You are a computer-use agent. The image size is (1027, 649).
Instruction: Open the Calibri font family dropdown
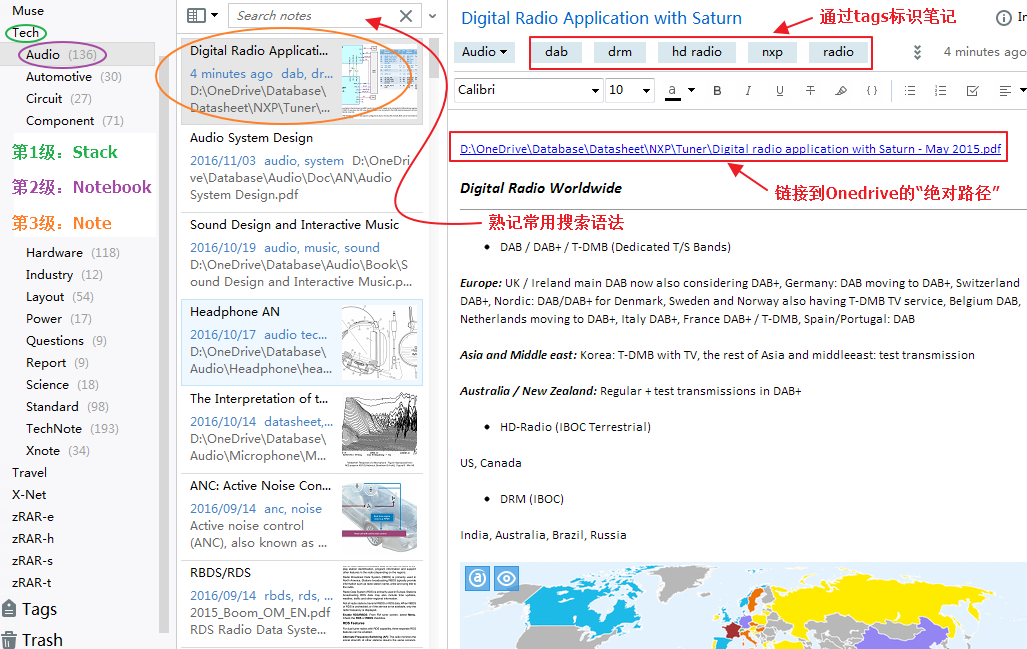(529, 90)
